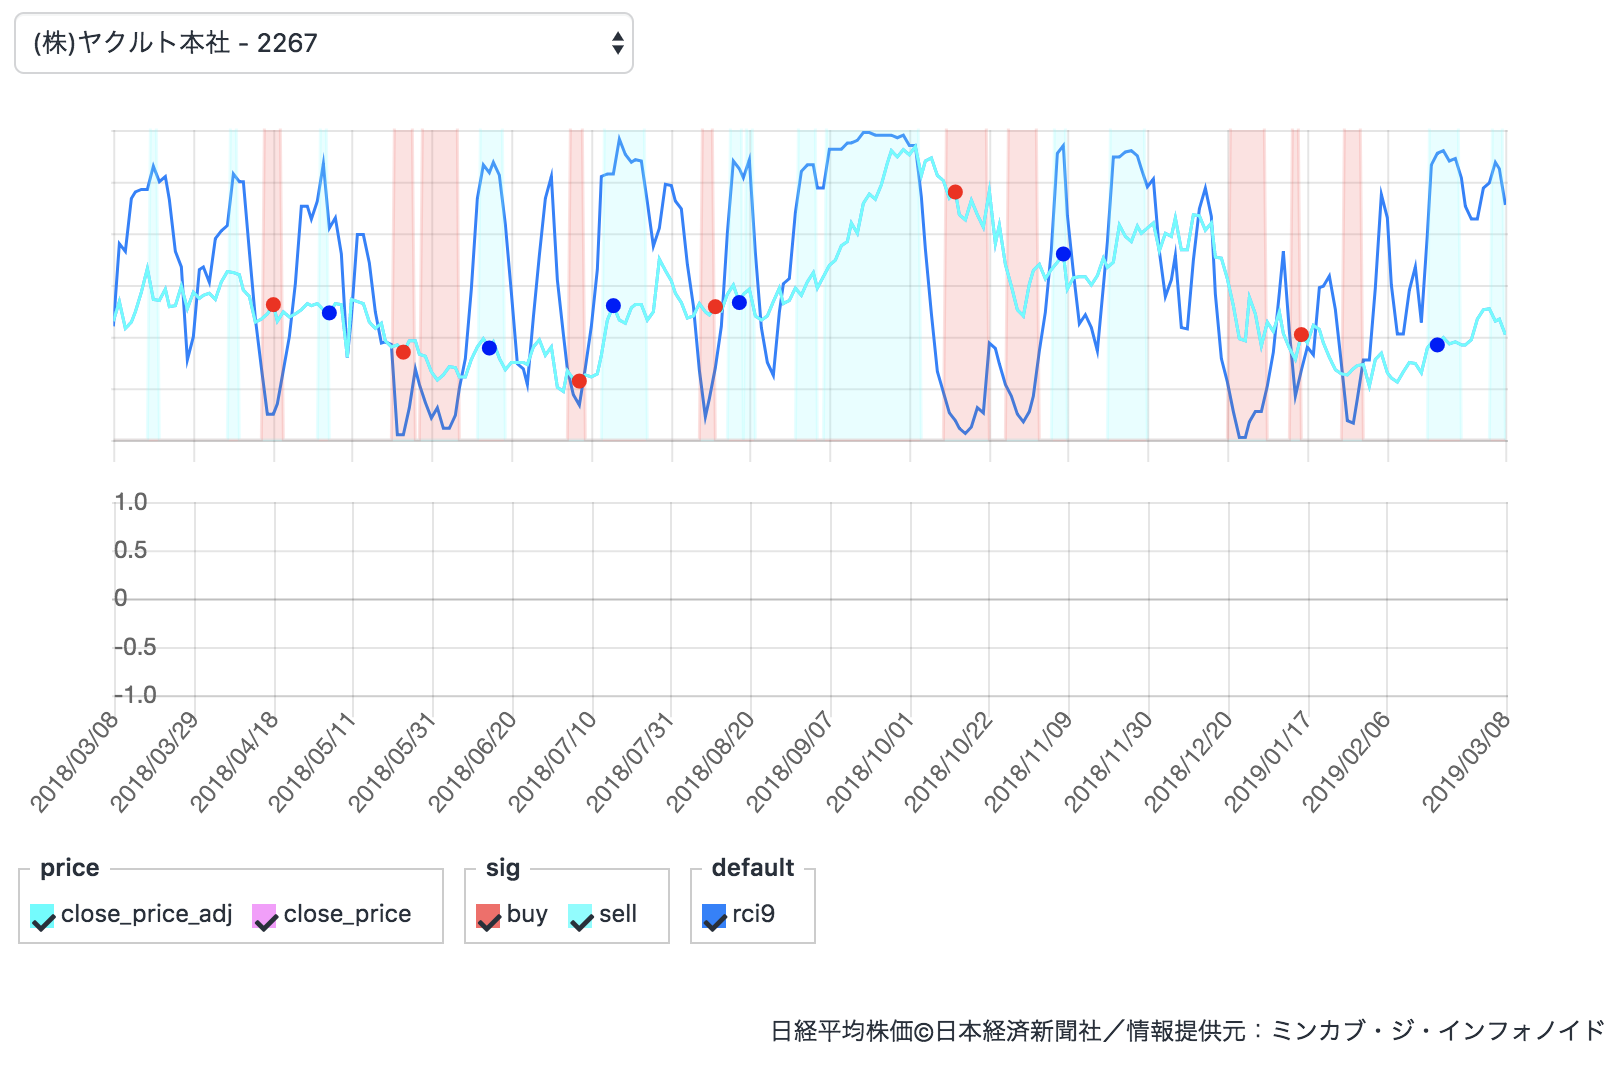The height and width of the screenshot is (1074, 1614).
Task: Click the red buy marker near 2018/10/01
Action: [x=957, y=190]
